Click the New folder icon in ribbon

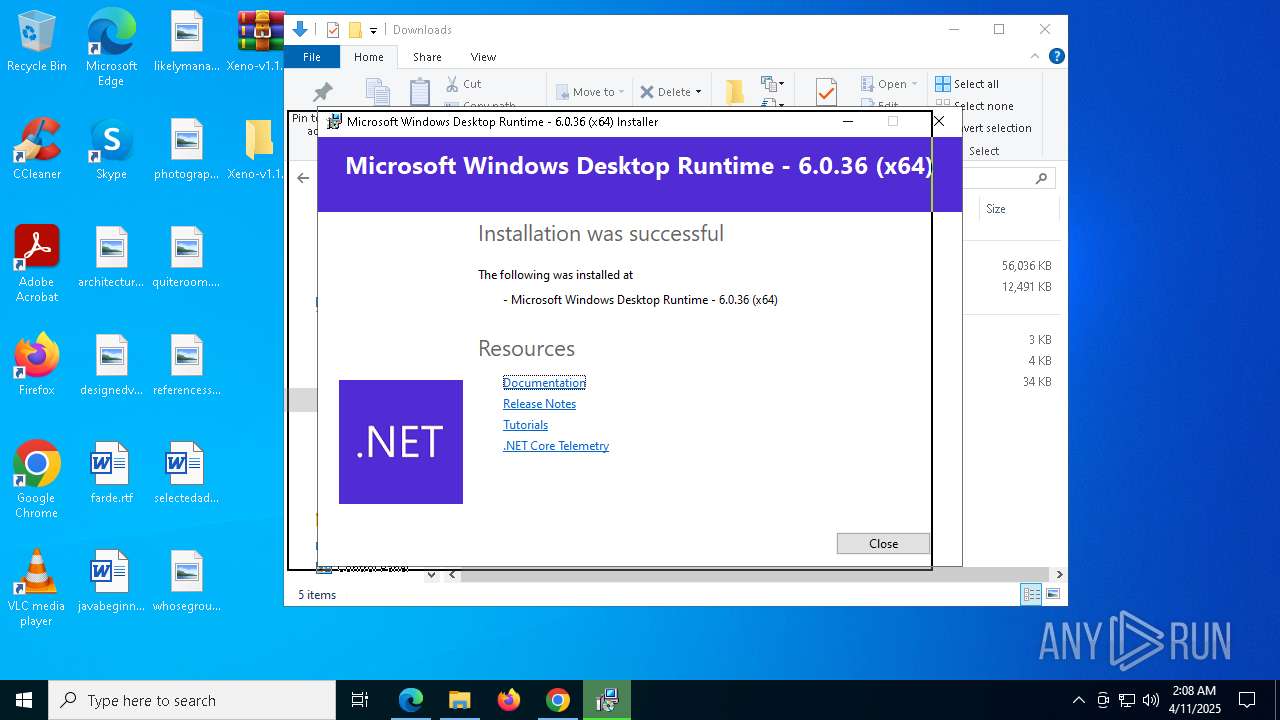(x=735, y=92)
